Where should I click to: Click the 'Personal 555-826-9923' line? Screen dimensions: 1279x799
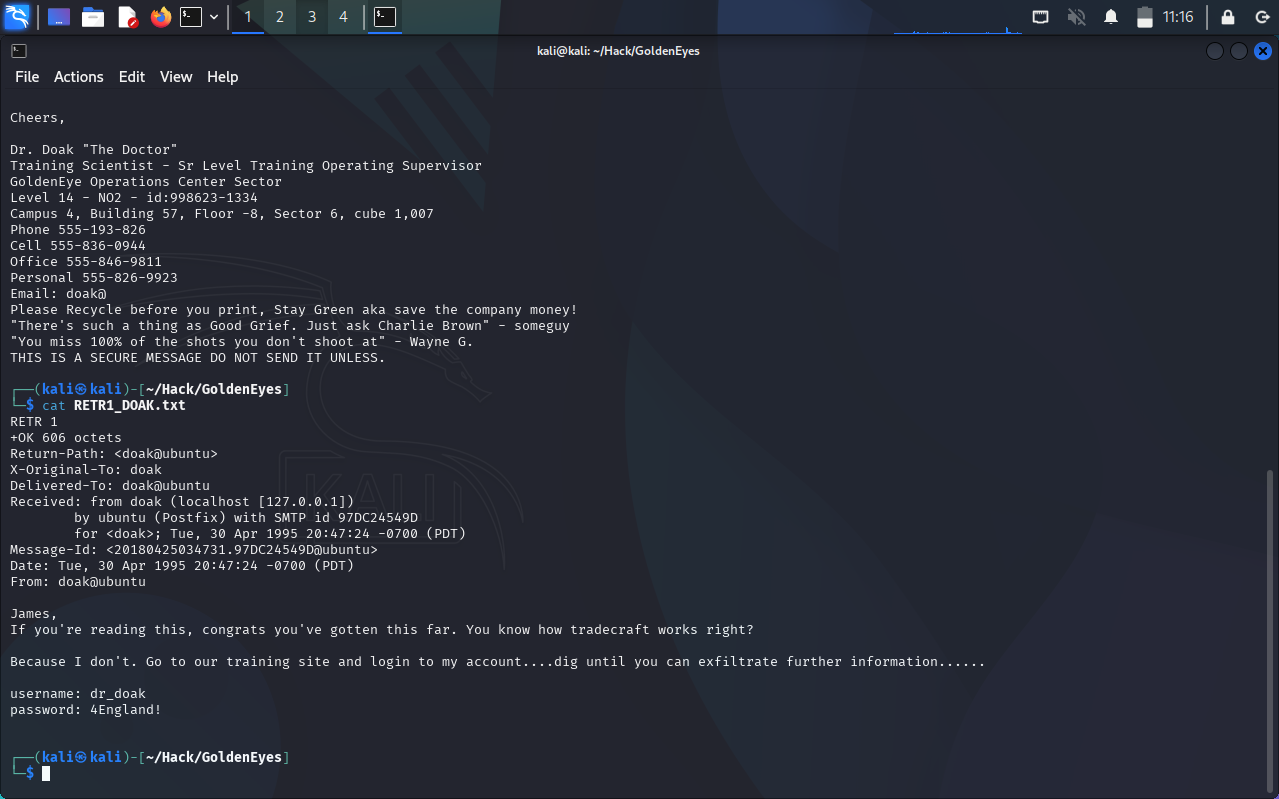tap(94, 278)
